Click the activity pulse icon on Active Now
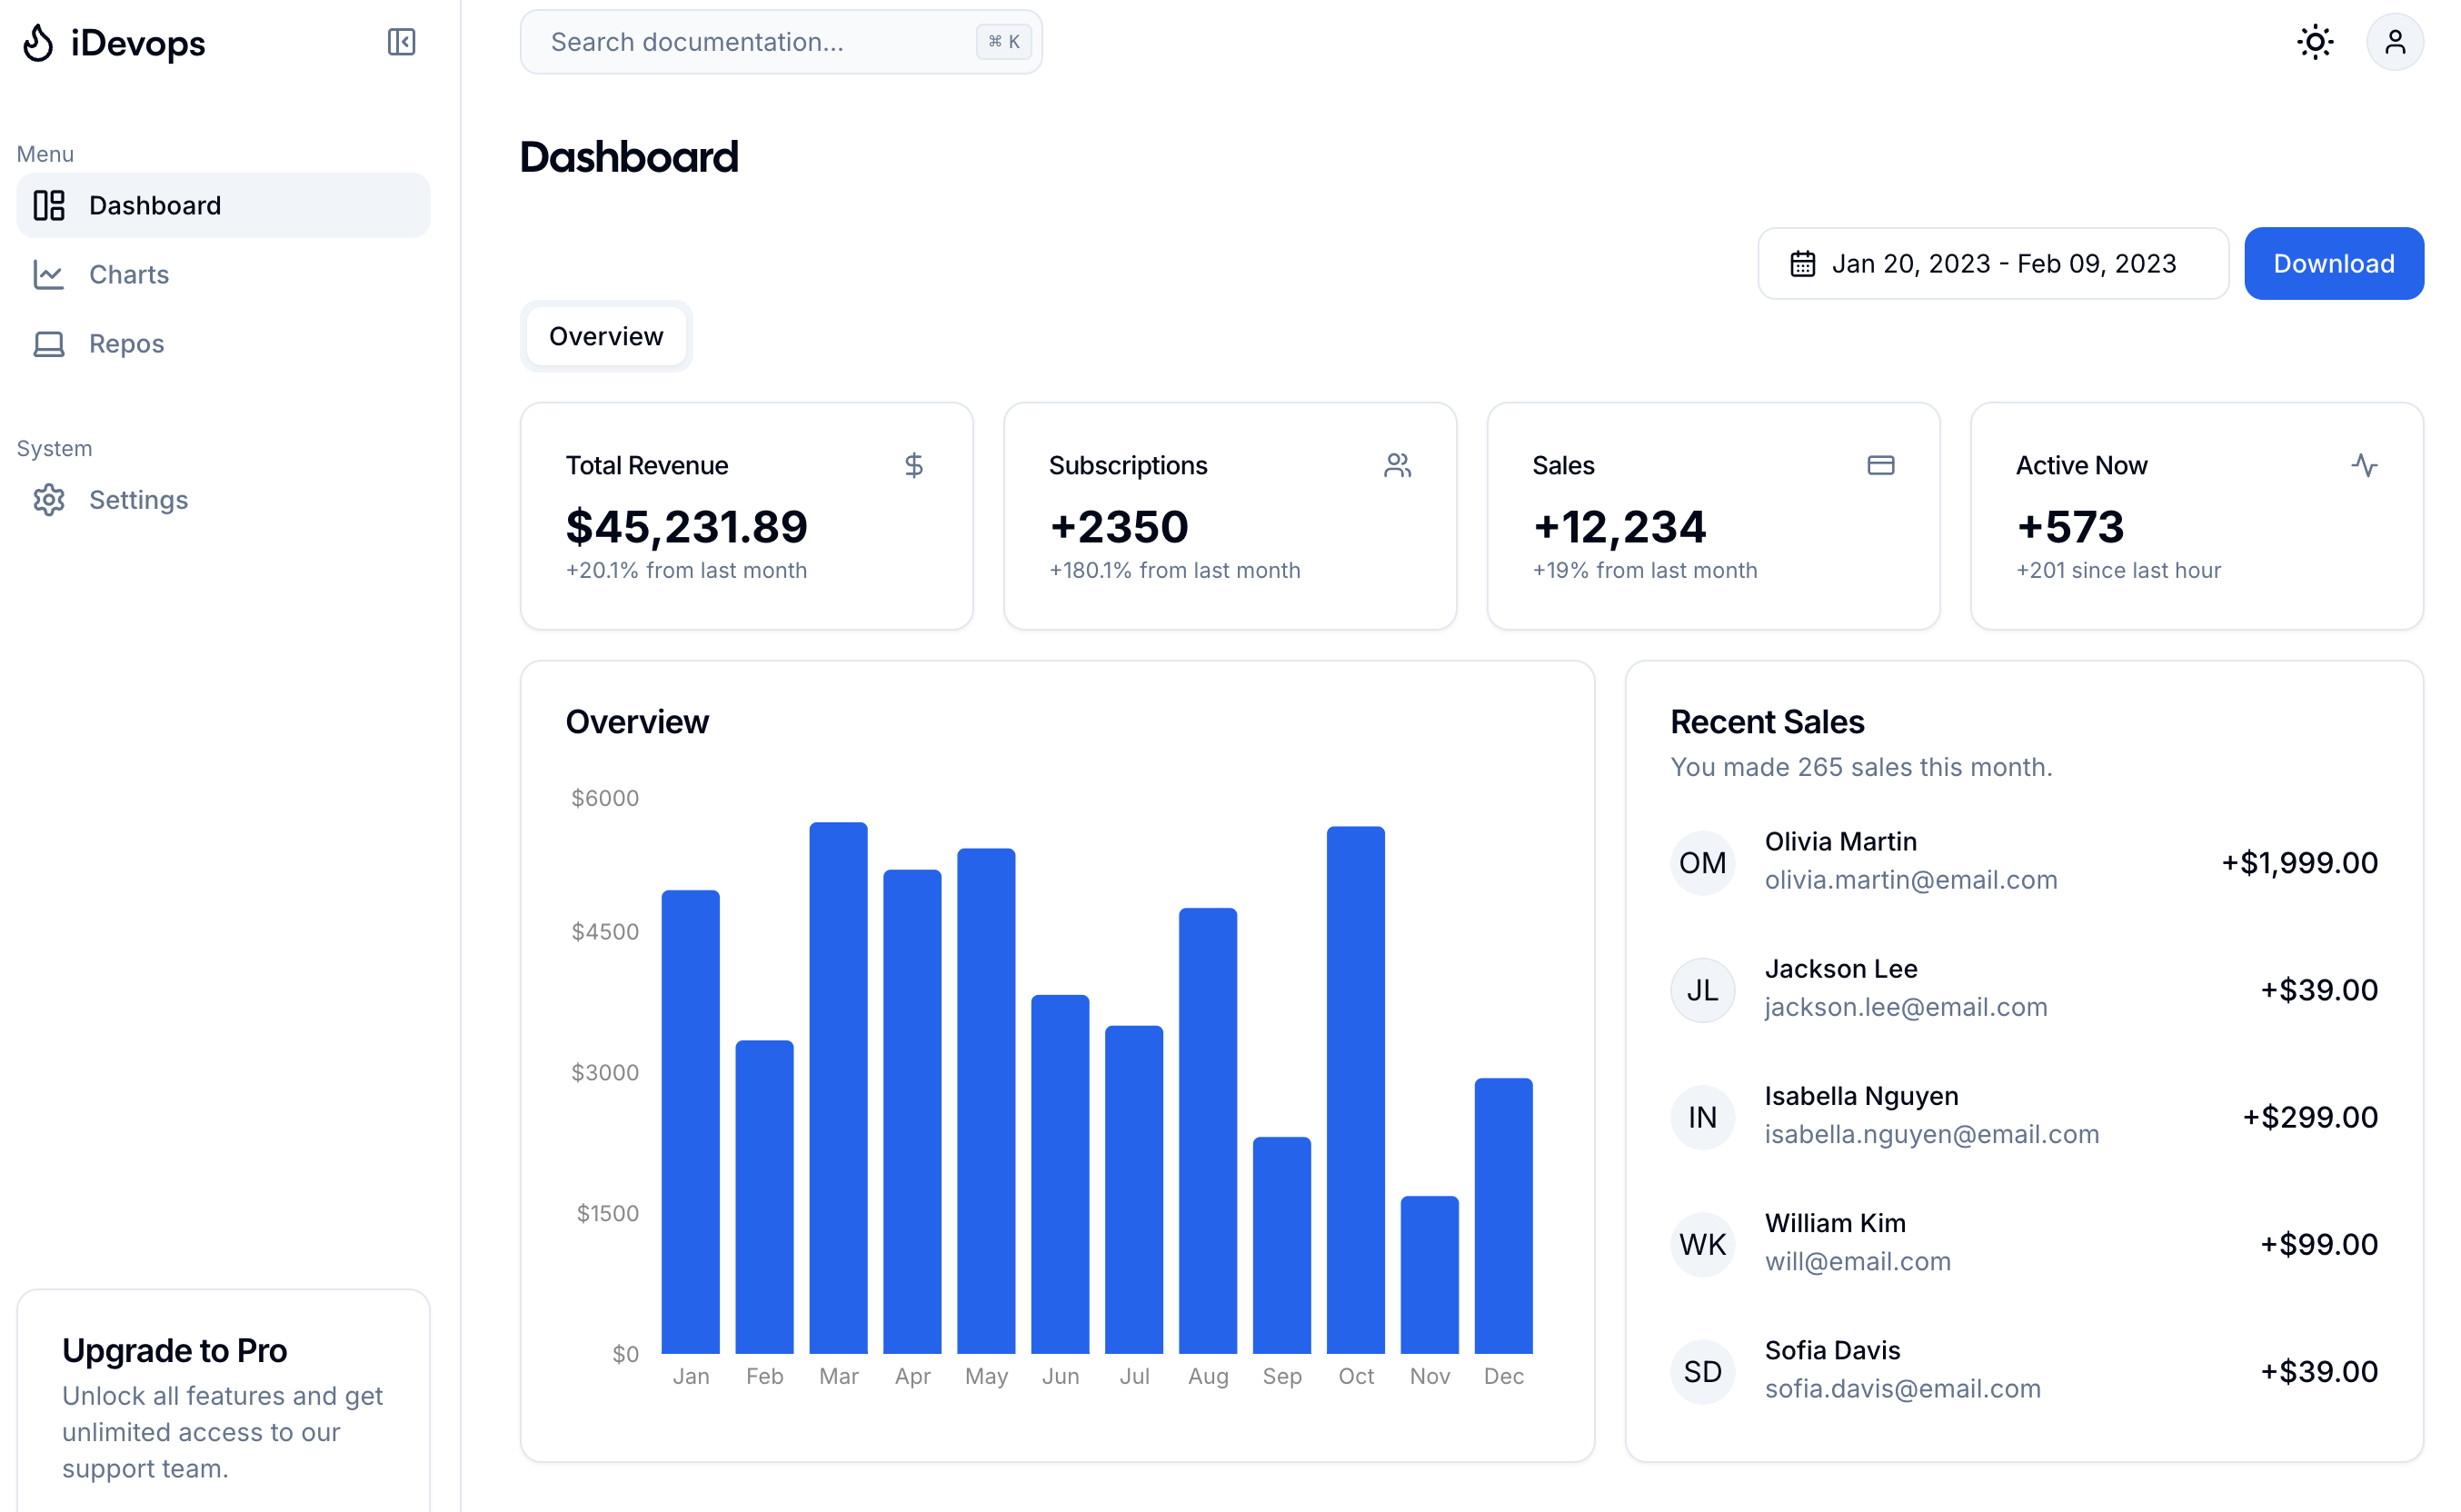 [2364, 465]
